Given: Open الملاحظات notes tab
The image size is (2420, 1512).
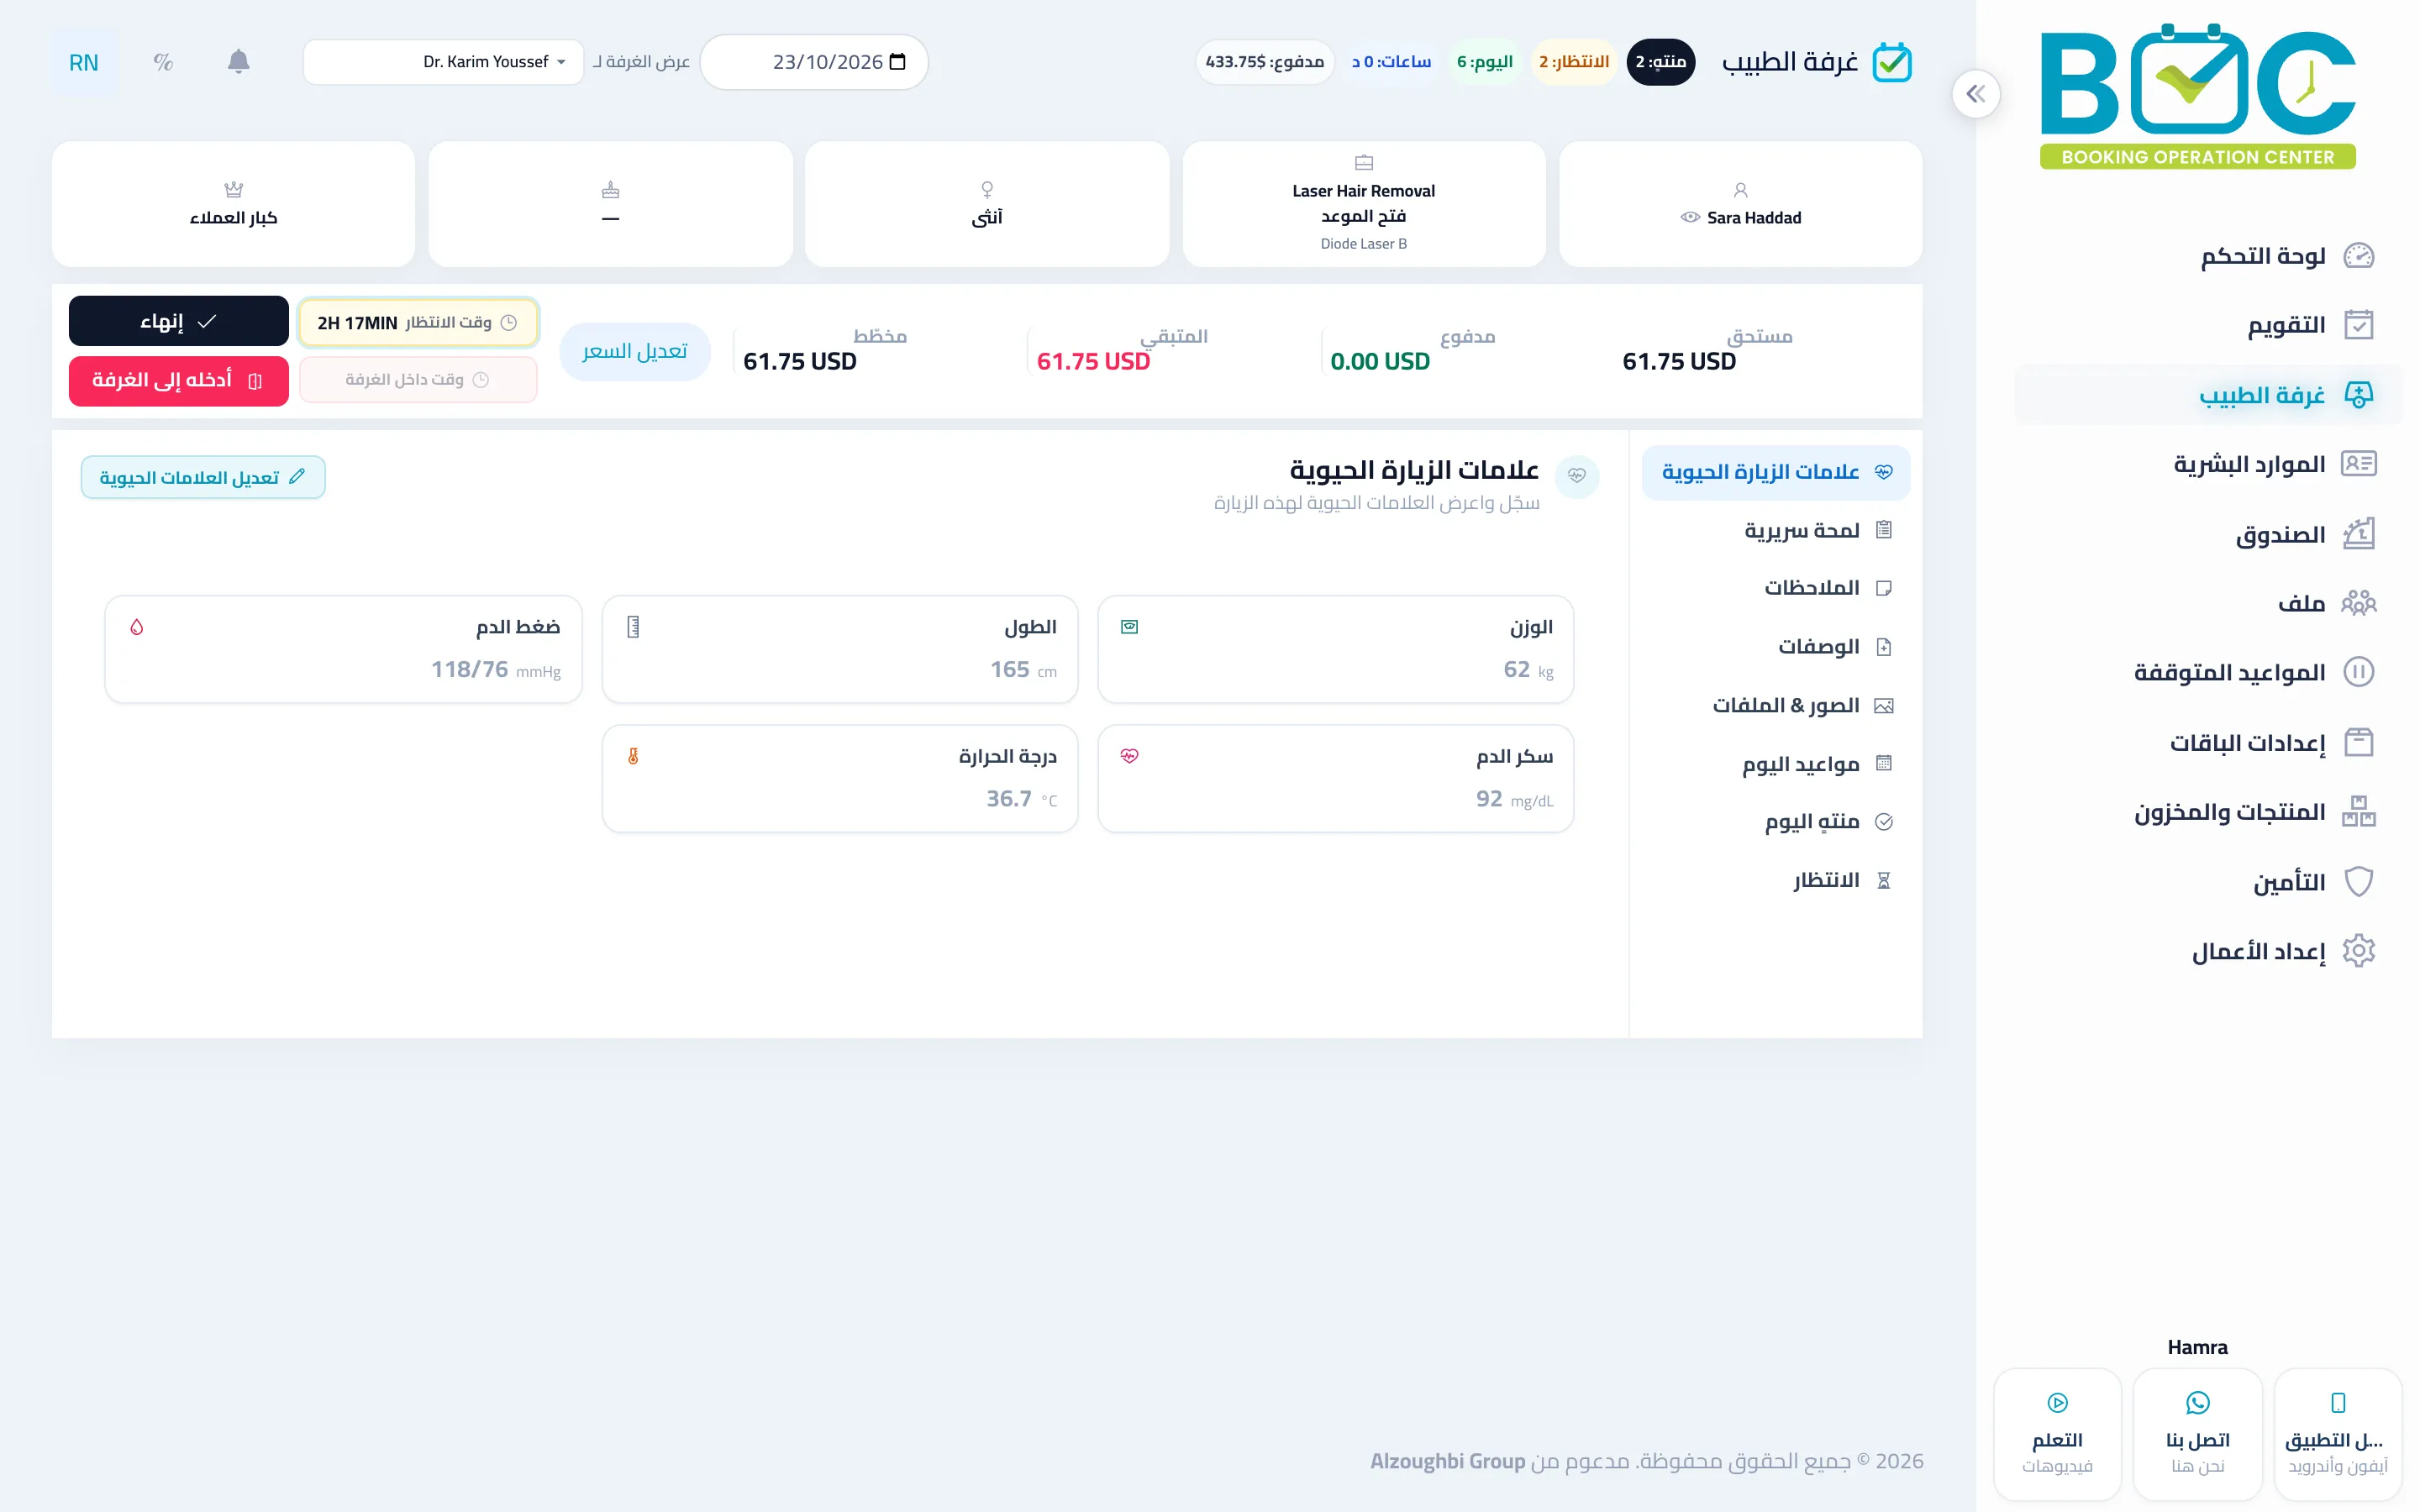Looking at the screenshot, I should pos(1776,588).
